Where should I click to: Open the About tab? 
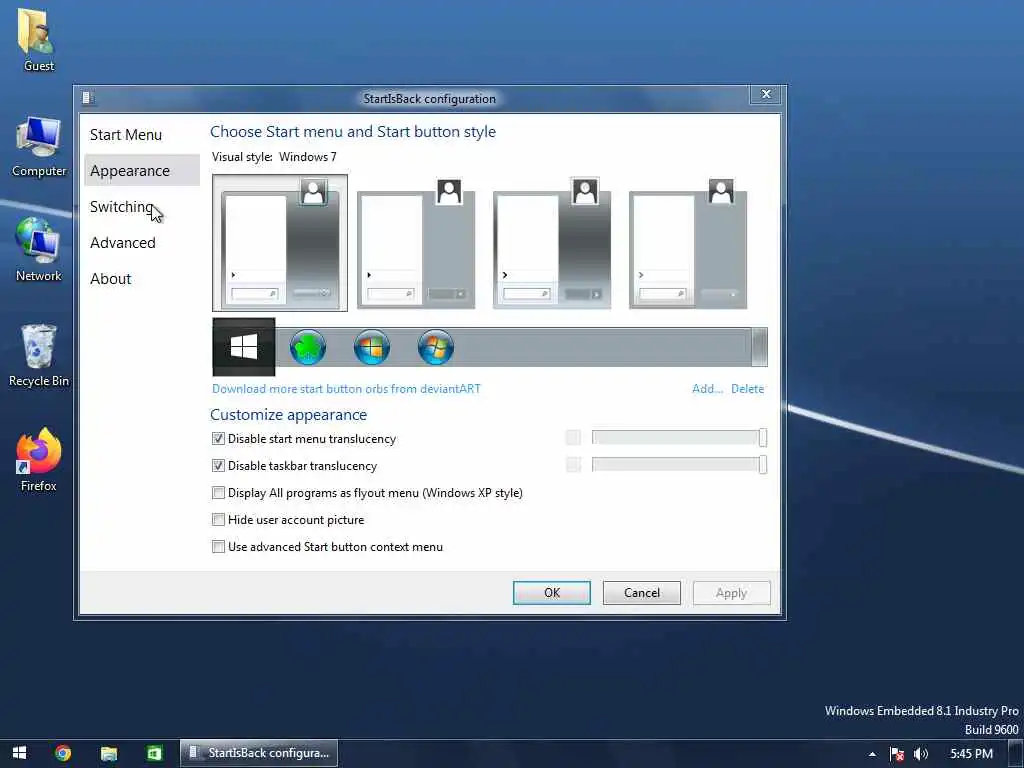click(x=142, y=278)
